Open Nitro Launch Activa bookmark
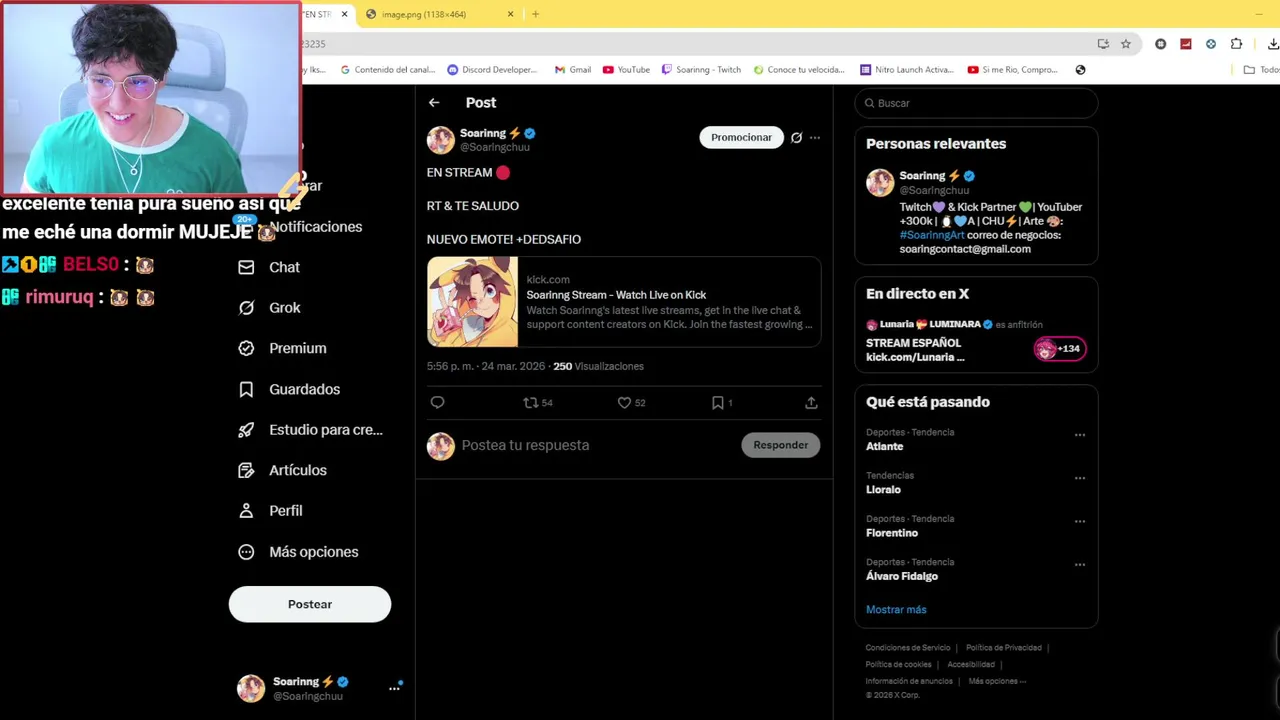1280x720 pixels. (x=907, y=70)
